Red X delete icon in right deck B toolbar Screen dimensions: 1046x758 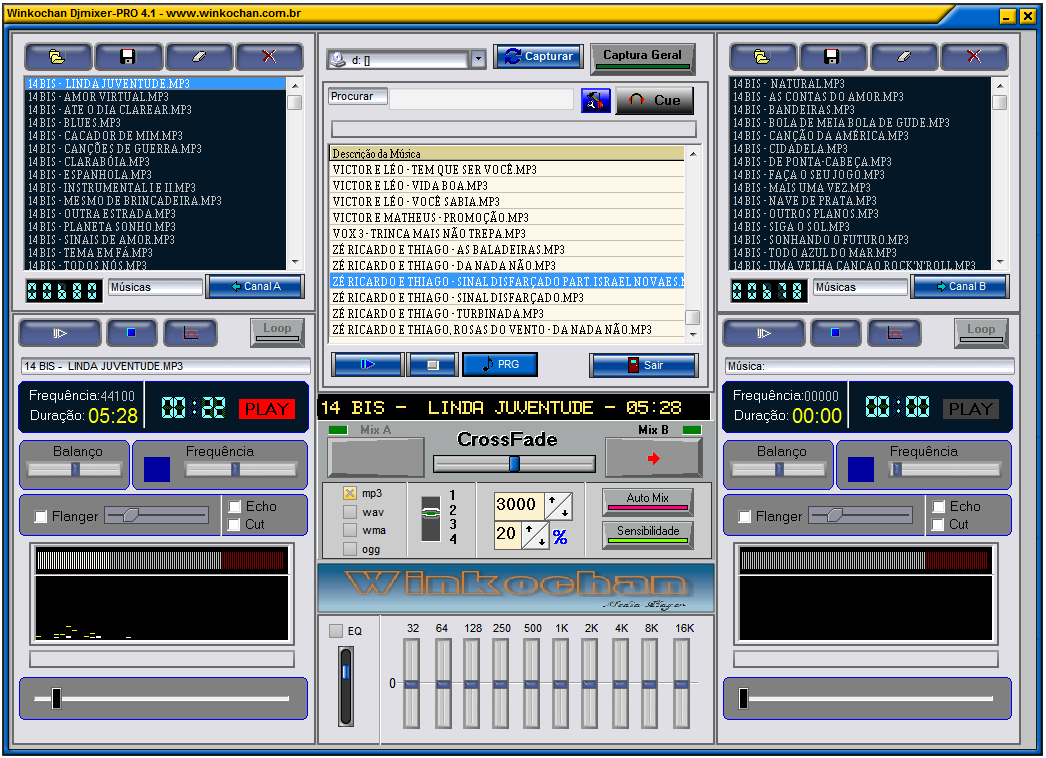point(974,57)
